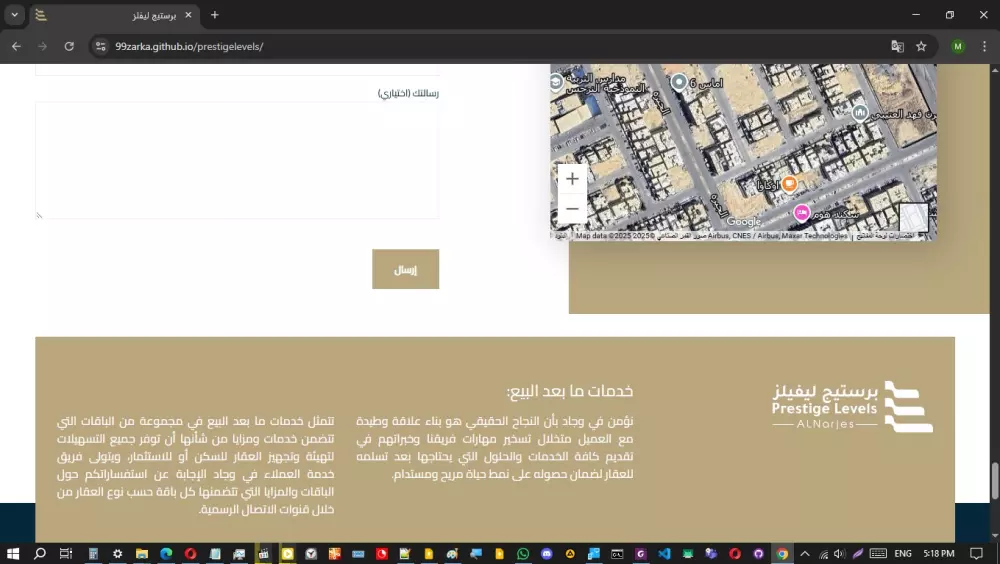Click the اماس 6 location pin on map
Screen dimensions: 1000x564
(x=679, y=82)
